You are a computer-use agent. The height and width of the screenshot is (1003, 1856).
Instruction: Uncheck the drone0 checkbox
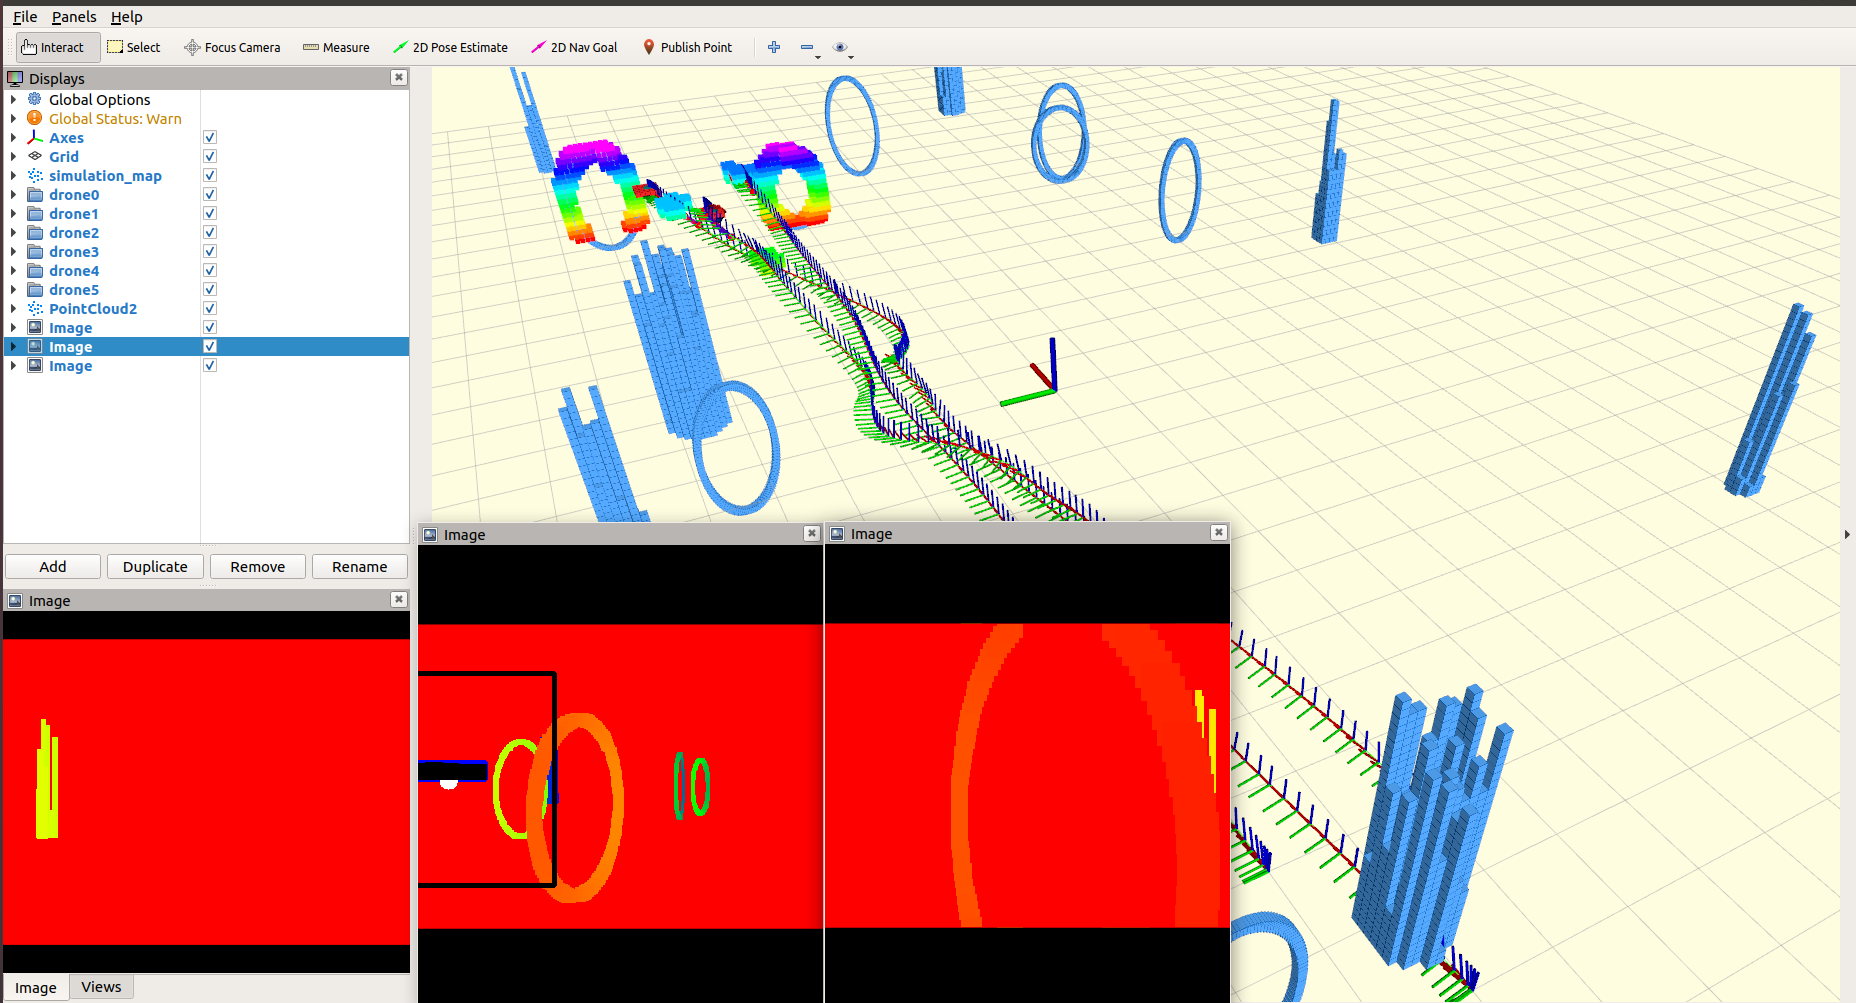[x=210, y=194]
